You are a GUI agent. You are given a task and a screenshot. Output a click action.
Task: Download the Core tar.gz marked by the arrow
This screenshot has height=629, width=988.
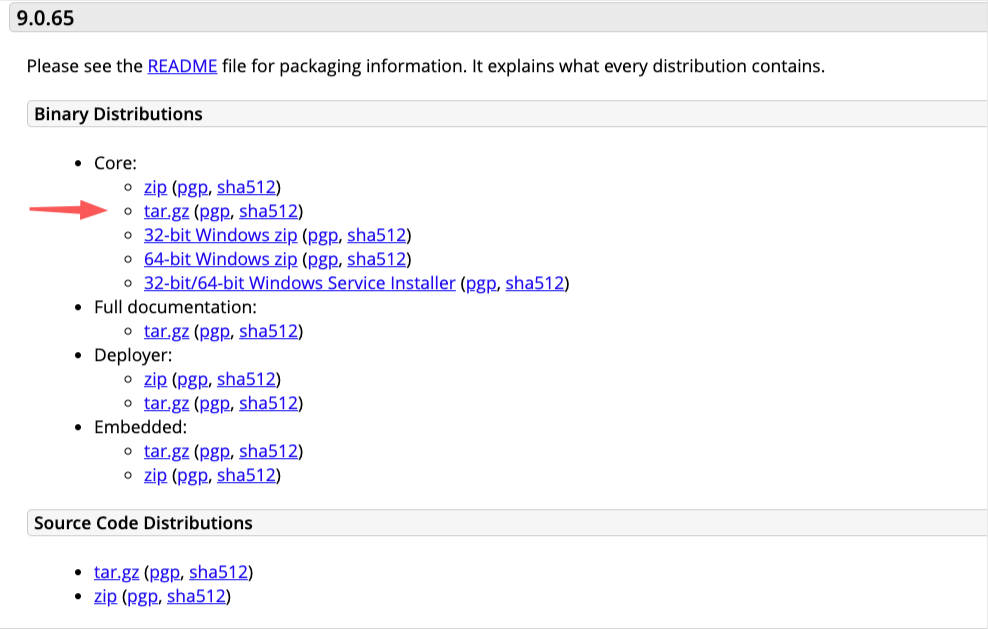click(166, 212)
